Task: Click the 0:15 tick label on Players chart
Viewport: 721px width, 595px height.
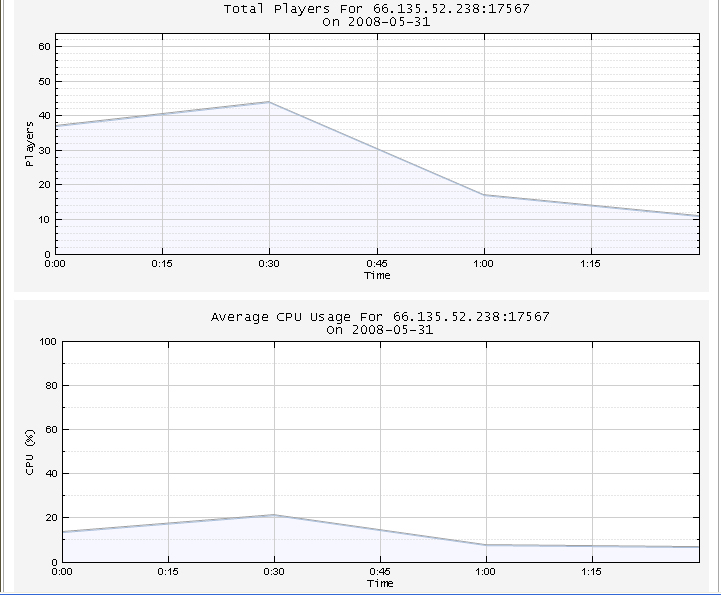Action: pyautogui.click(x=162, y=265)
